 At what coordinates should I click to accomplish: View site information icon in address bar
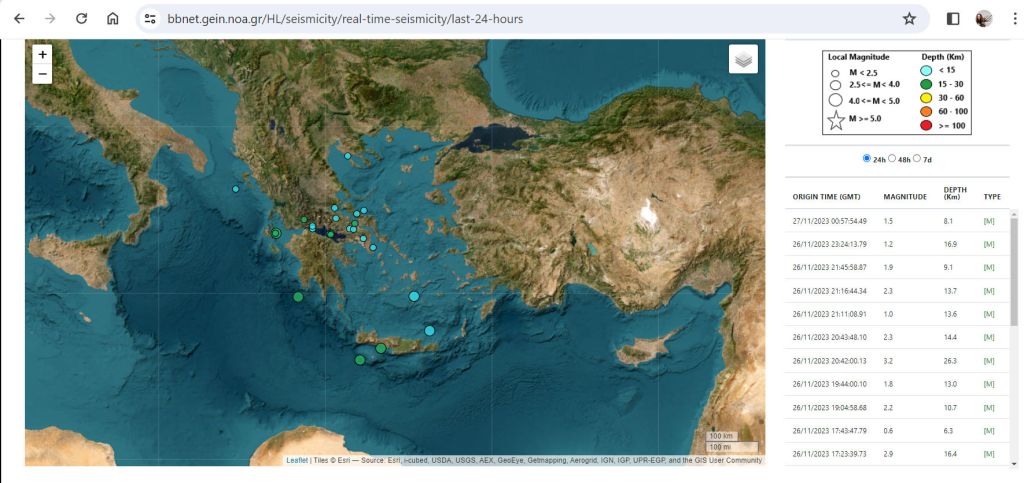[x=150, y=19]
